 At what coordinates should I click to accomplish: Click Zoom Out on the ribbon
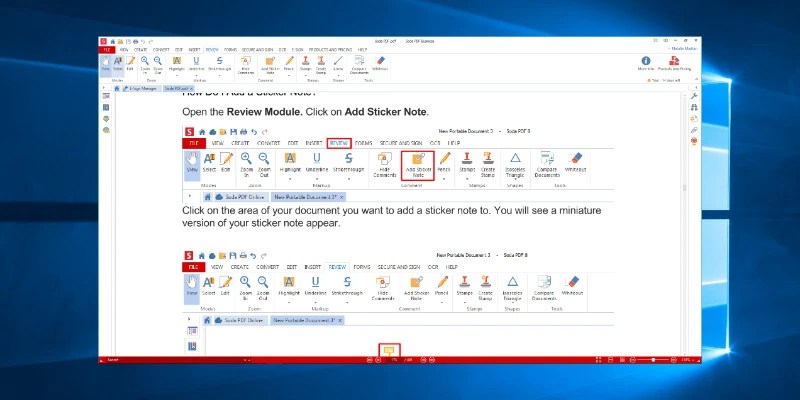click(x=158, y=64)
